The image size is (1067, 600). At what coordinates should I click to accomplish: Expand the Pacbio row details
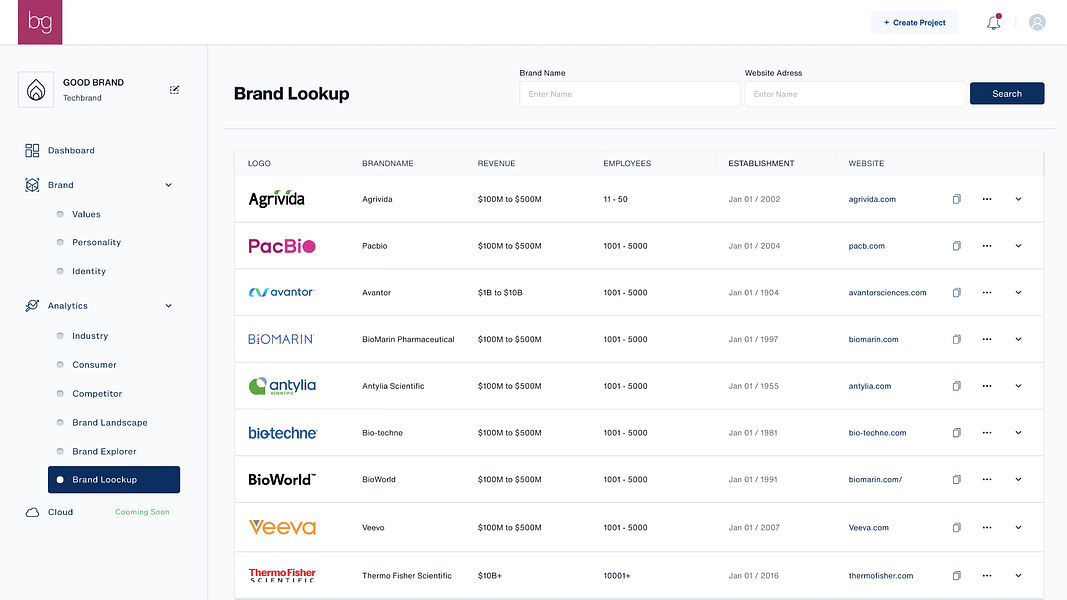pyautogui.click(x=1019, y=246)
